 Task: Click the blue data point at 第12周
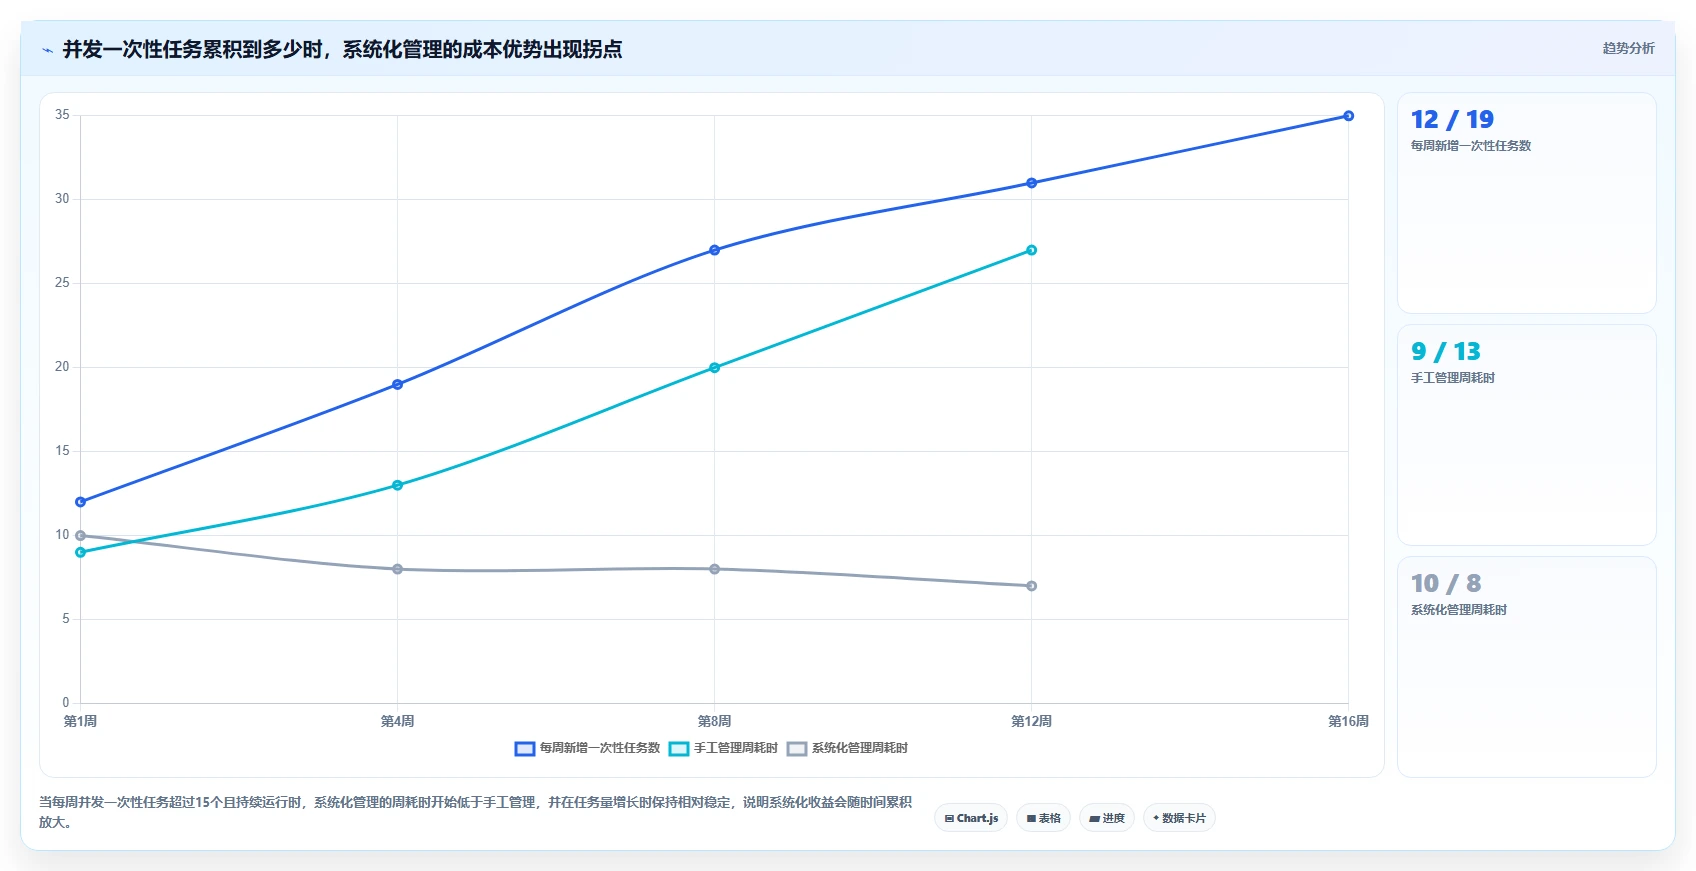tap(1032, 183)
